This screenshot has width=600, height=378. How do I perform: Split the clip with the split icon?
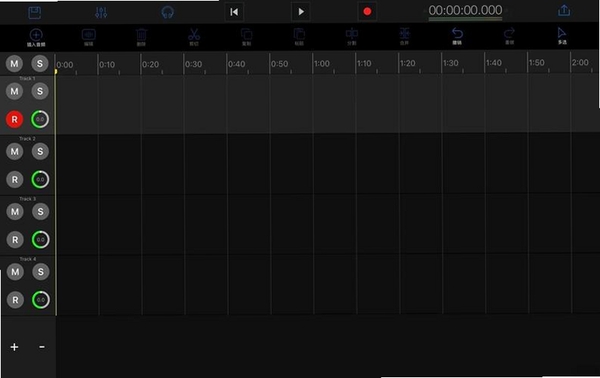(x=352, y=37)
